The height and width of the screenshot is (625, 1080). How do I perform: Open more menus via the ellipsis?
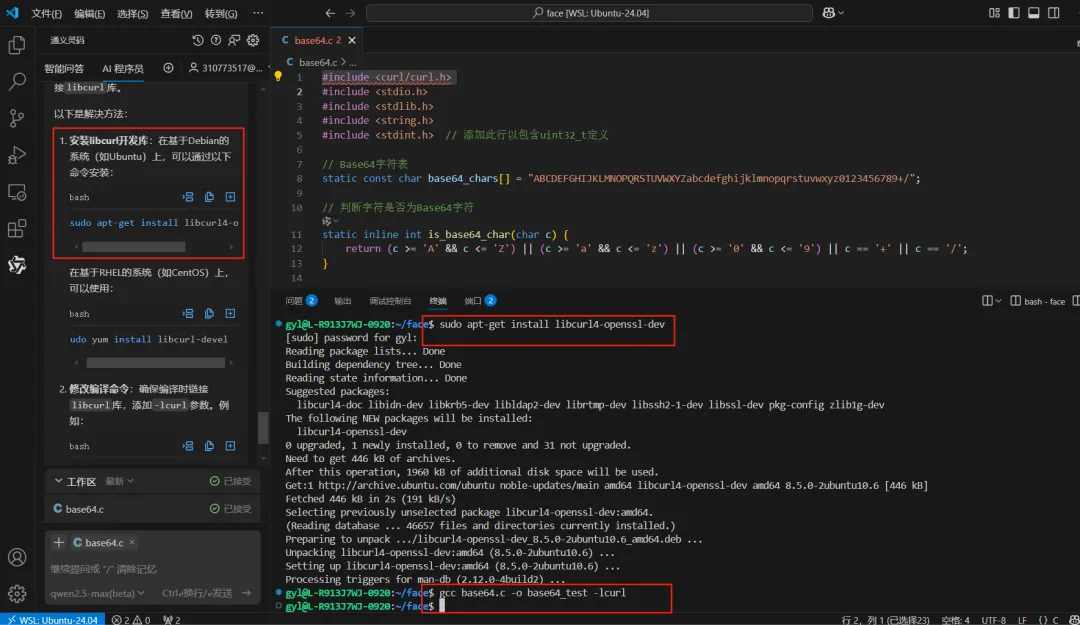pos(258,13)
